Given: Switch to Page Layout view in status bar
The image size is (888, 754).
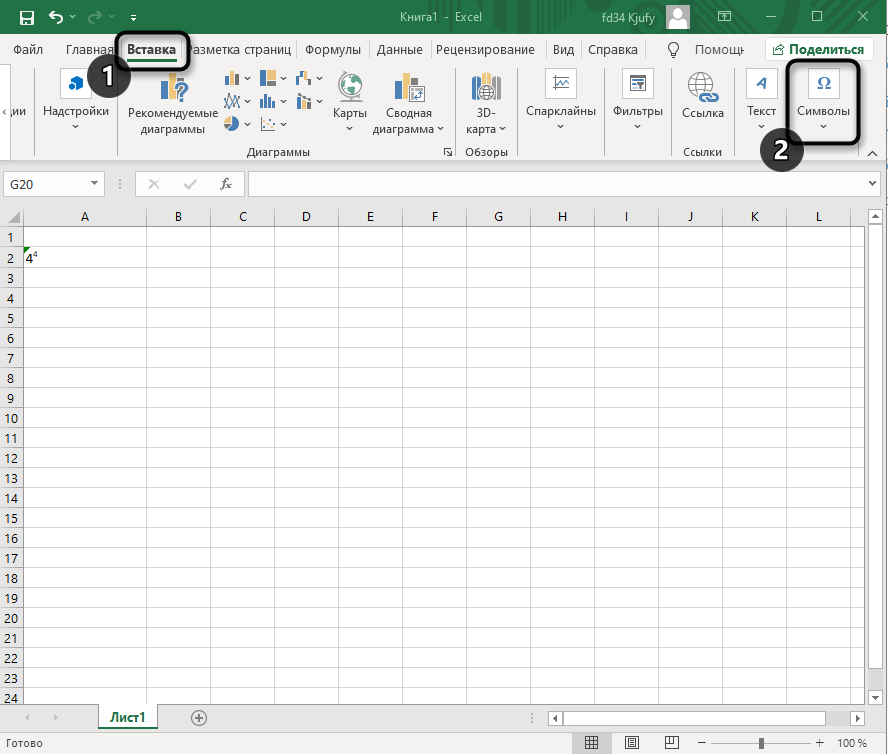Looking at the screenshot, I should (x=633, y=743).
